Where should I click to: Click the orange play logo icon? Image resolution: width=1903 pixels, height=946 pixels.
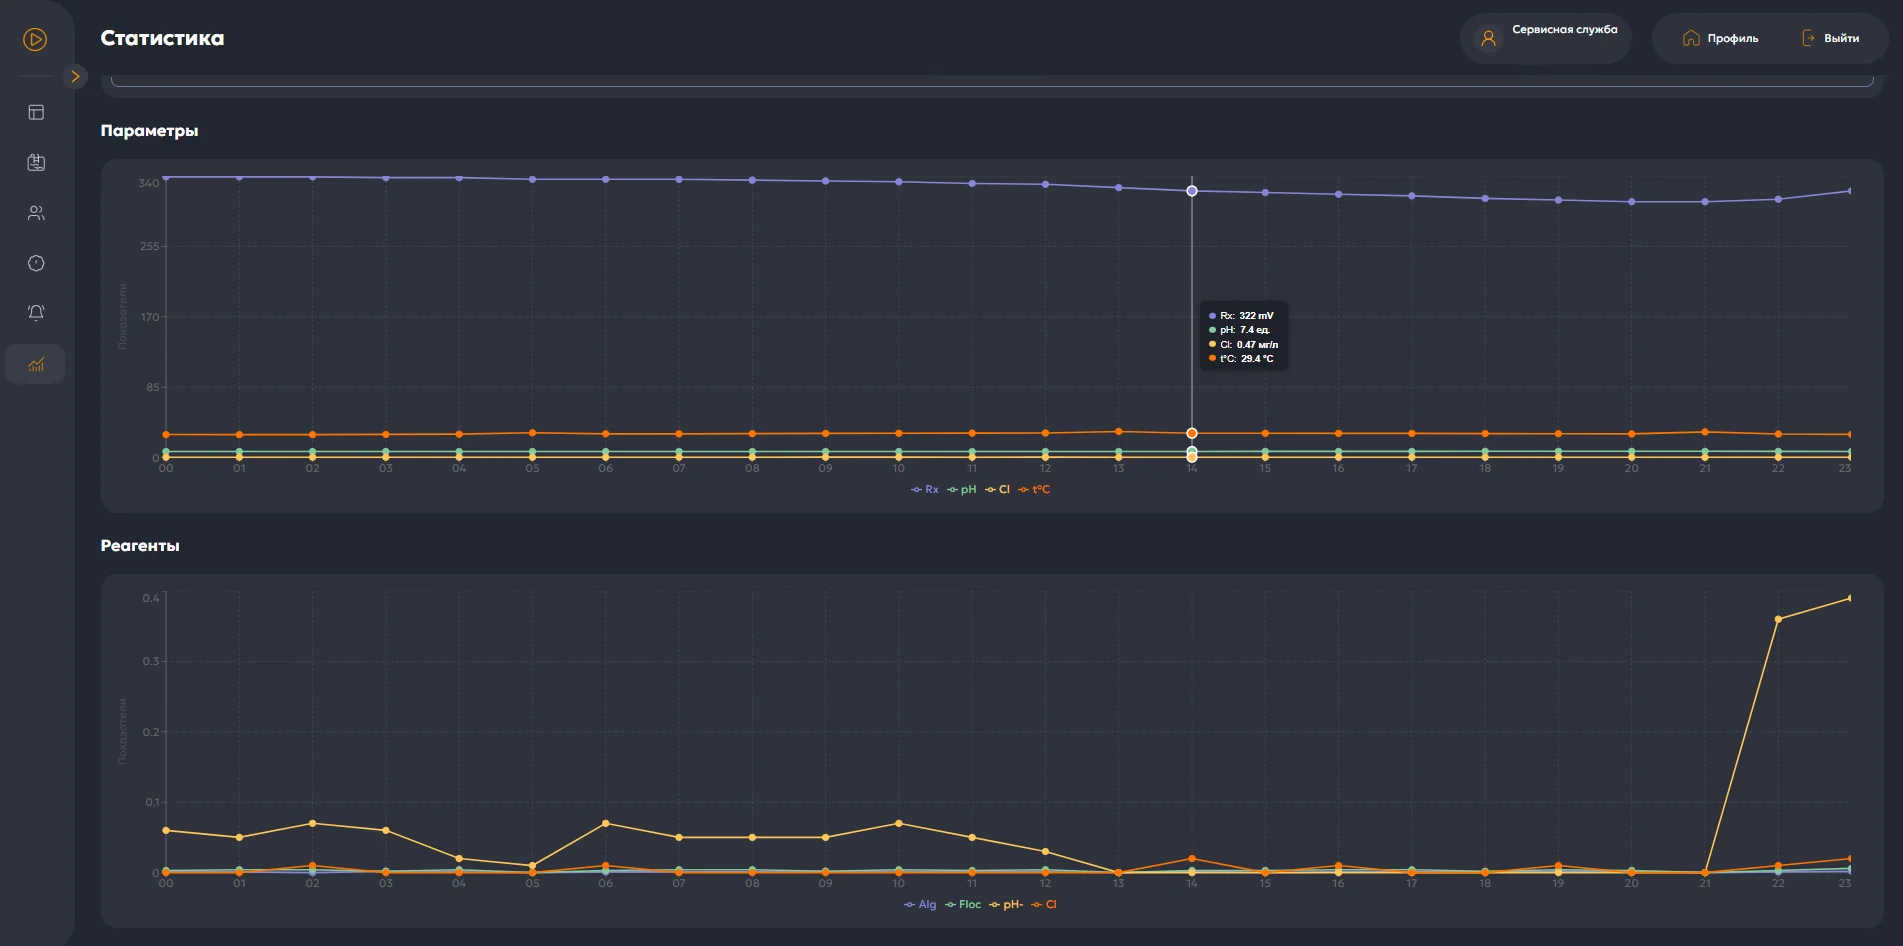(35, 40)
